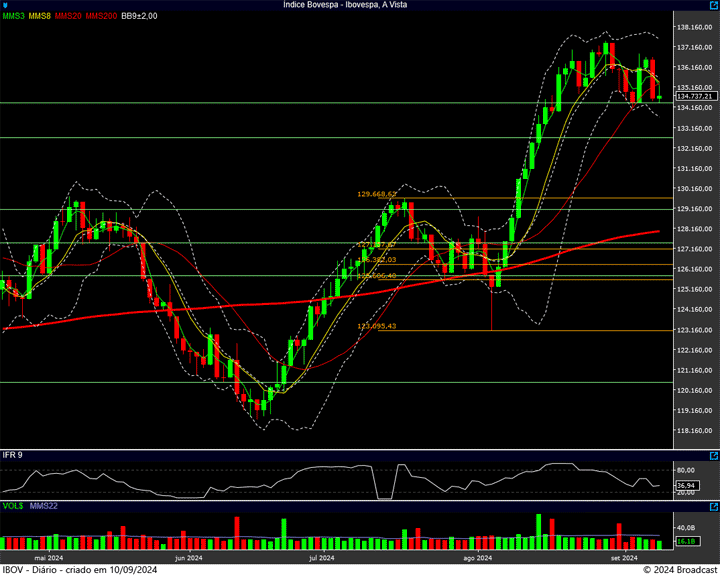Click the 138.160,00 price axis label

(693, 27)
